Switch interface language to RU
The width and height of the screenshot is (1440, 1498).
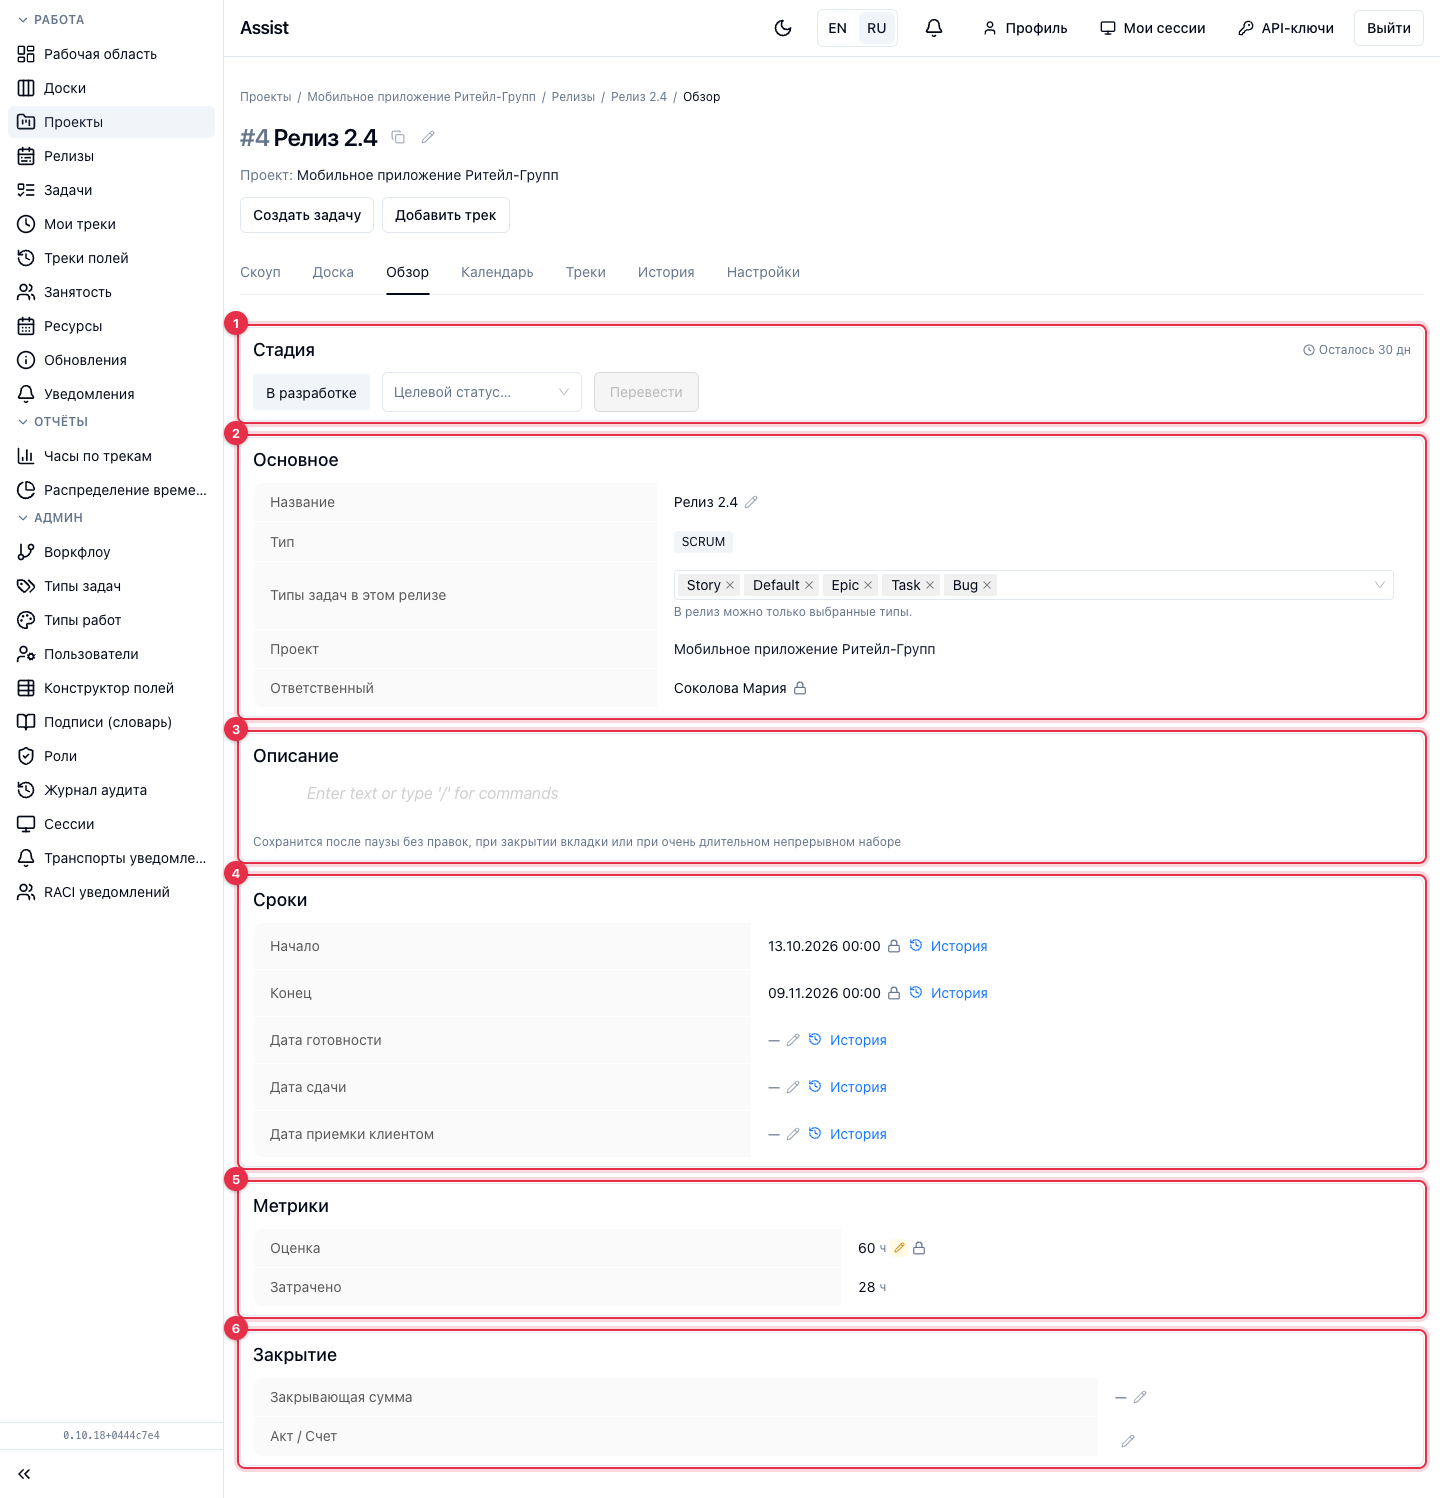(x=877, y=28)
